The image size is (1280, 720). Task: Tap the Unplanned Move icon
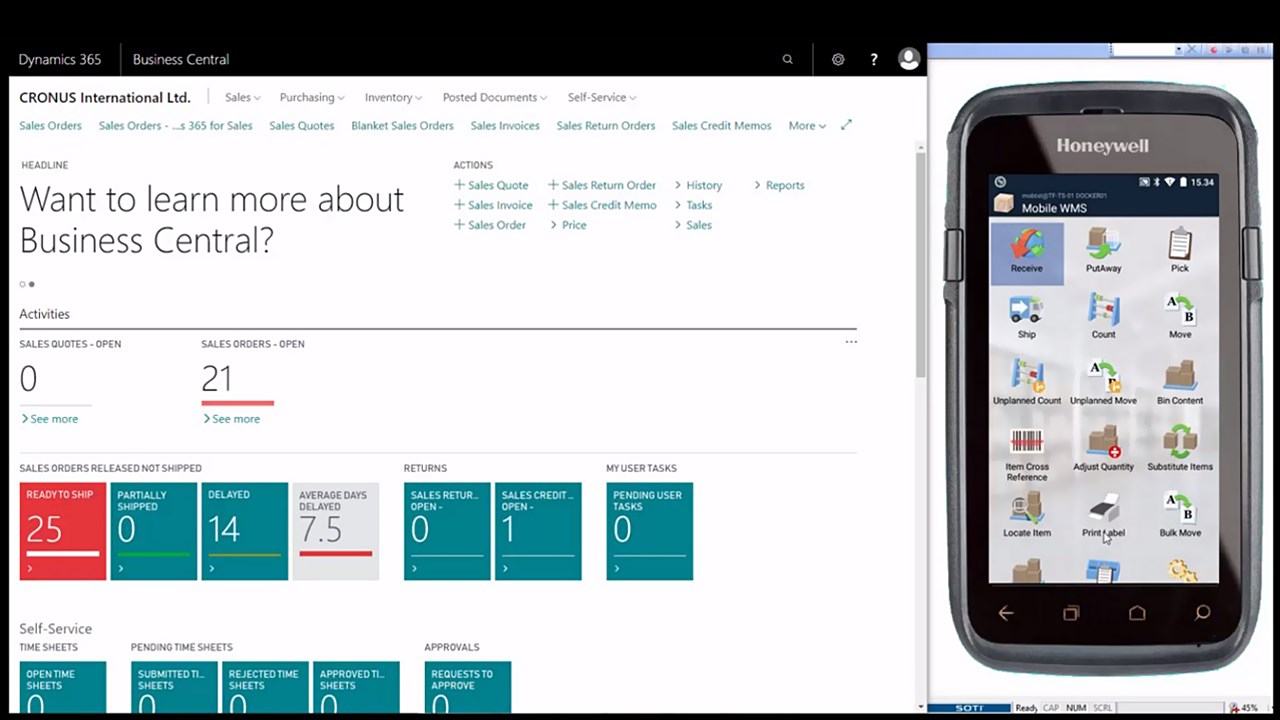pyautogui.click(x=1103, y=383)
